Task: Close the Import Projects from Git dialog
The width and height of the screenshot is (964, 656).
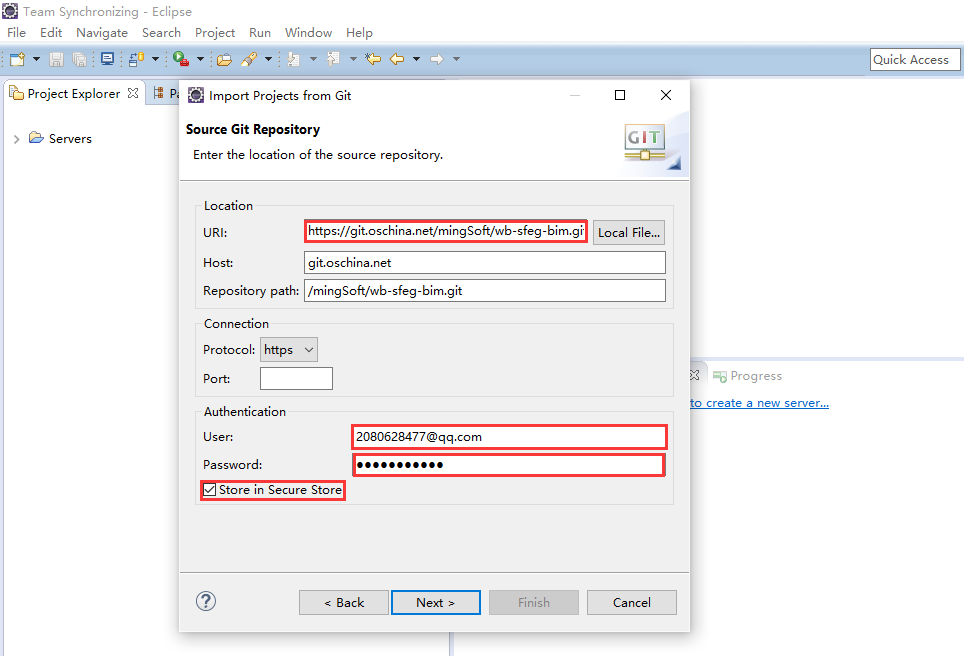Action: pyautogui.click(x=666, y=95)
